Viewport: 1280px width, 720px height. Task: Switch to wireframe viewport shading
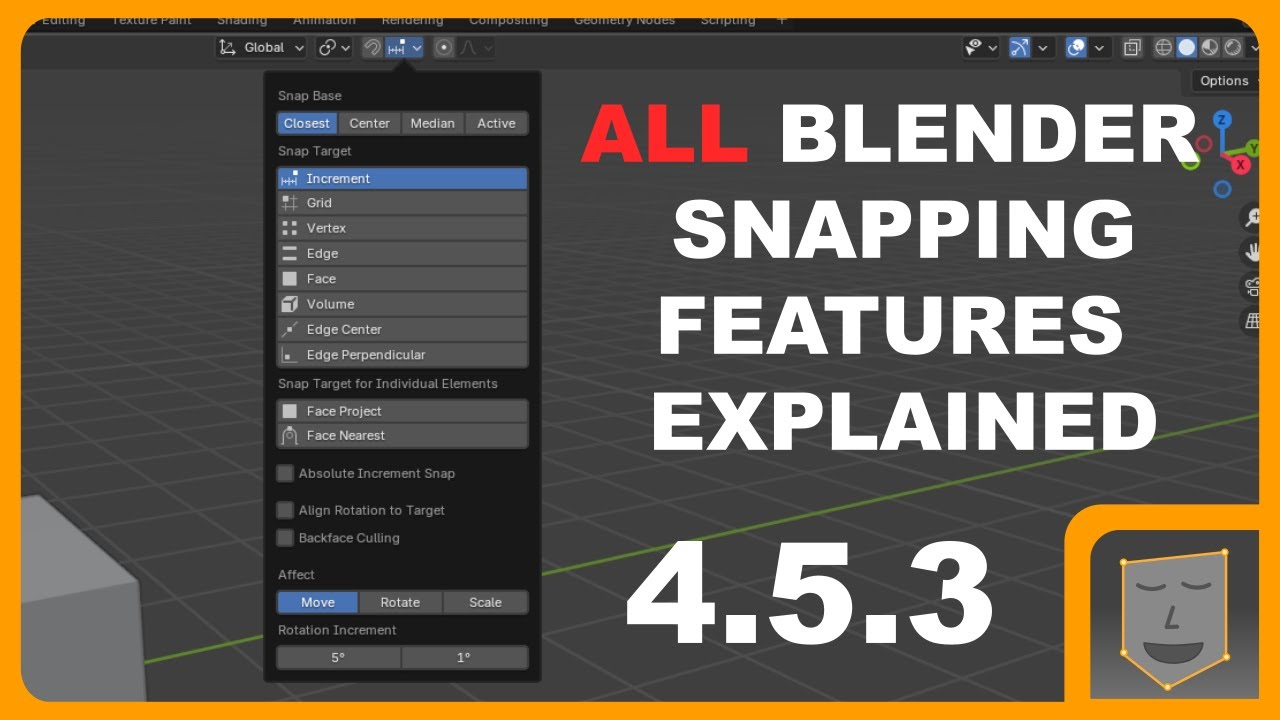click(1163, 47)
